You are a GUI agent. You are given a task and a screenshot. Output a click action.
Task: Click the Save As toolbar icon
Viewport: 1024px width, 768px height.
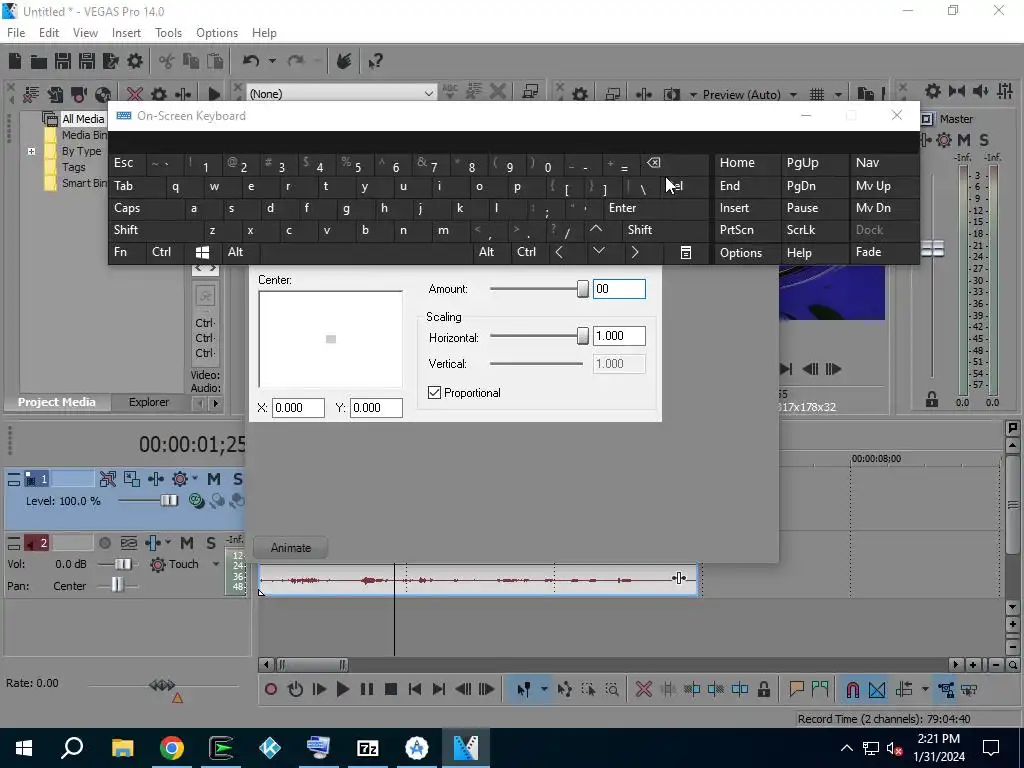pyautogui.click(x=87, y=61)
